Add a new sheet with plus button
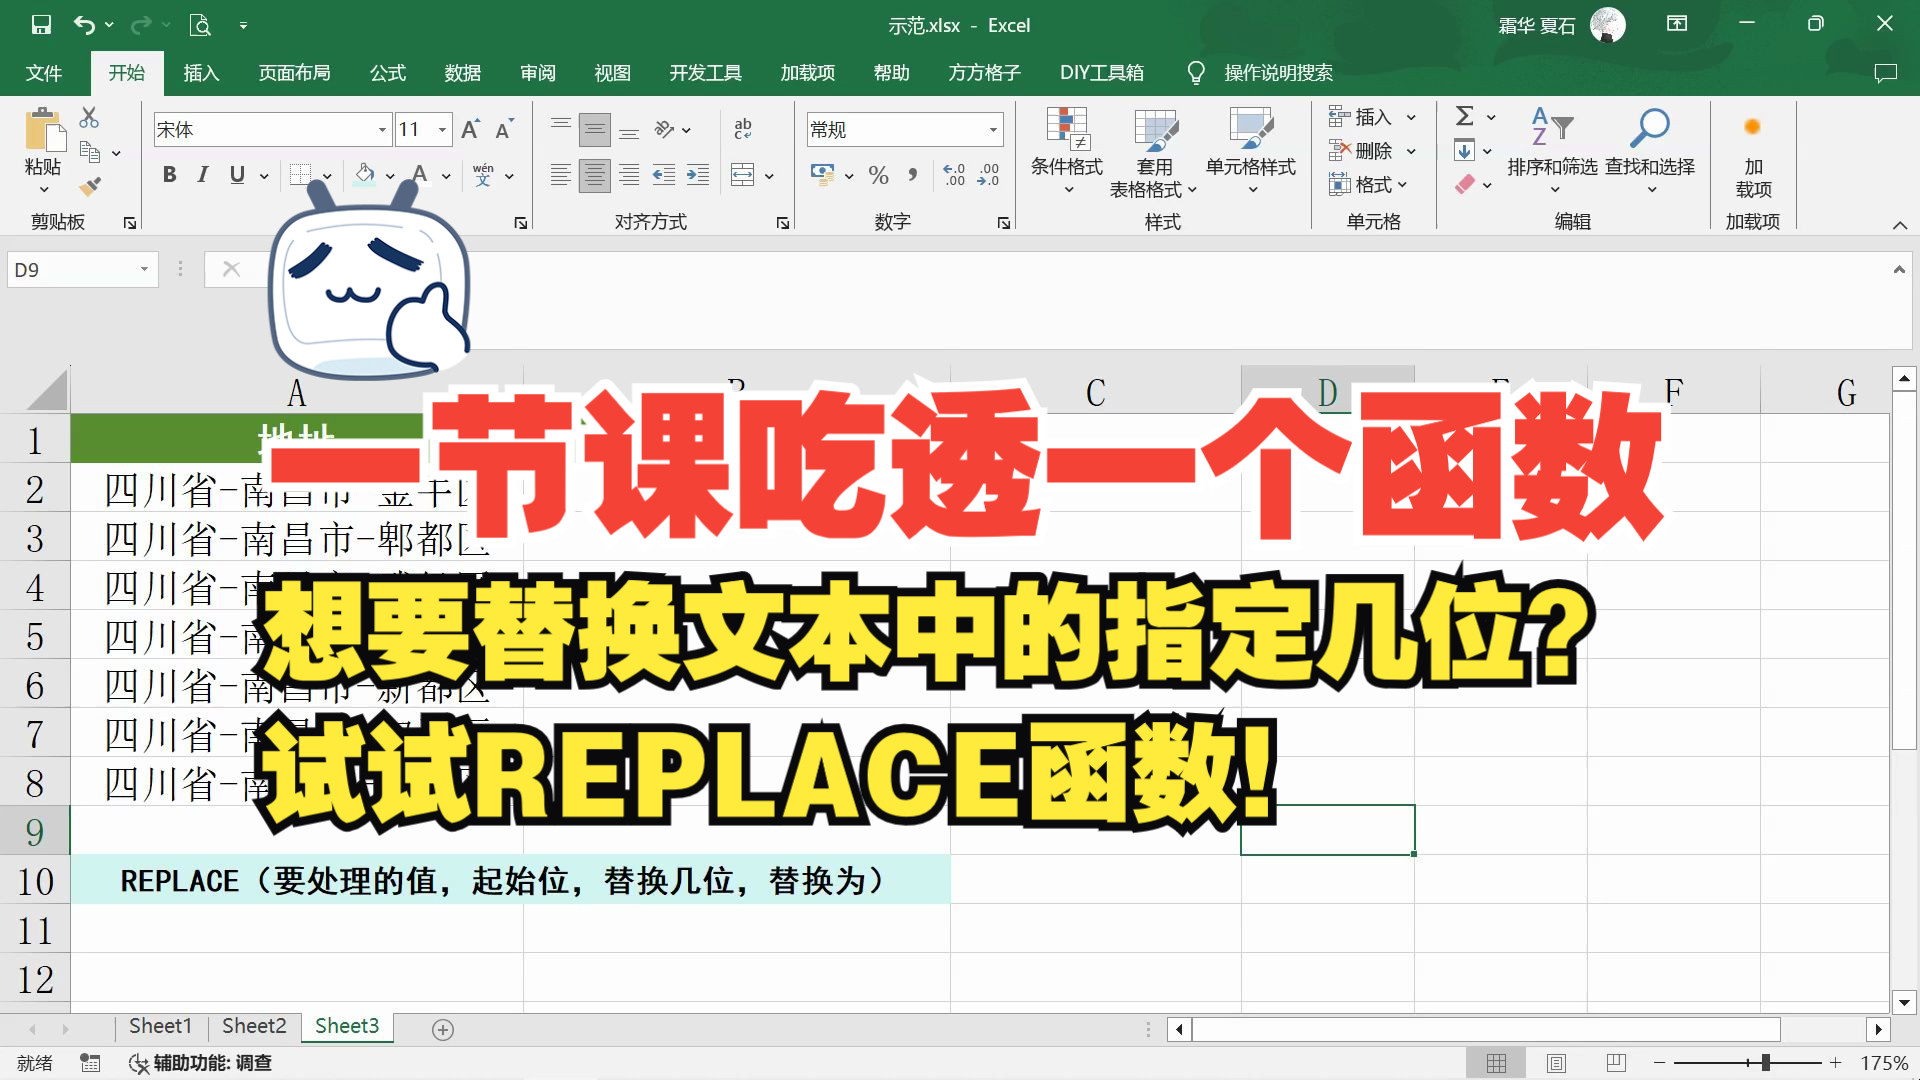Screen dimensions: 1920x1080 (x=443, y=1029)
